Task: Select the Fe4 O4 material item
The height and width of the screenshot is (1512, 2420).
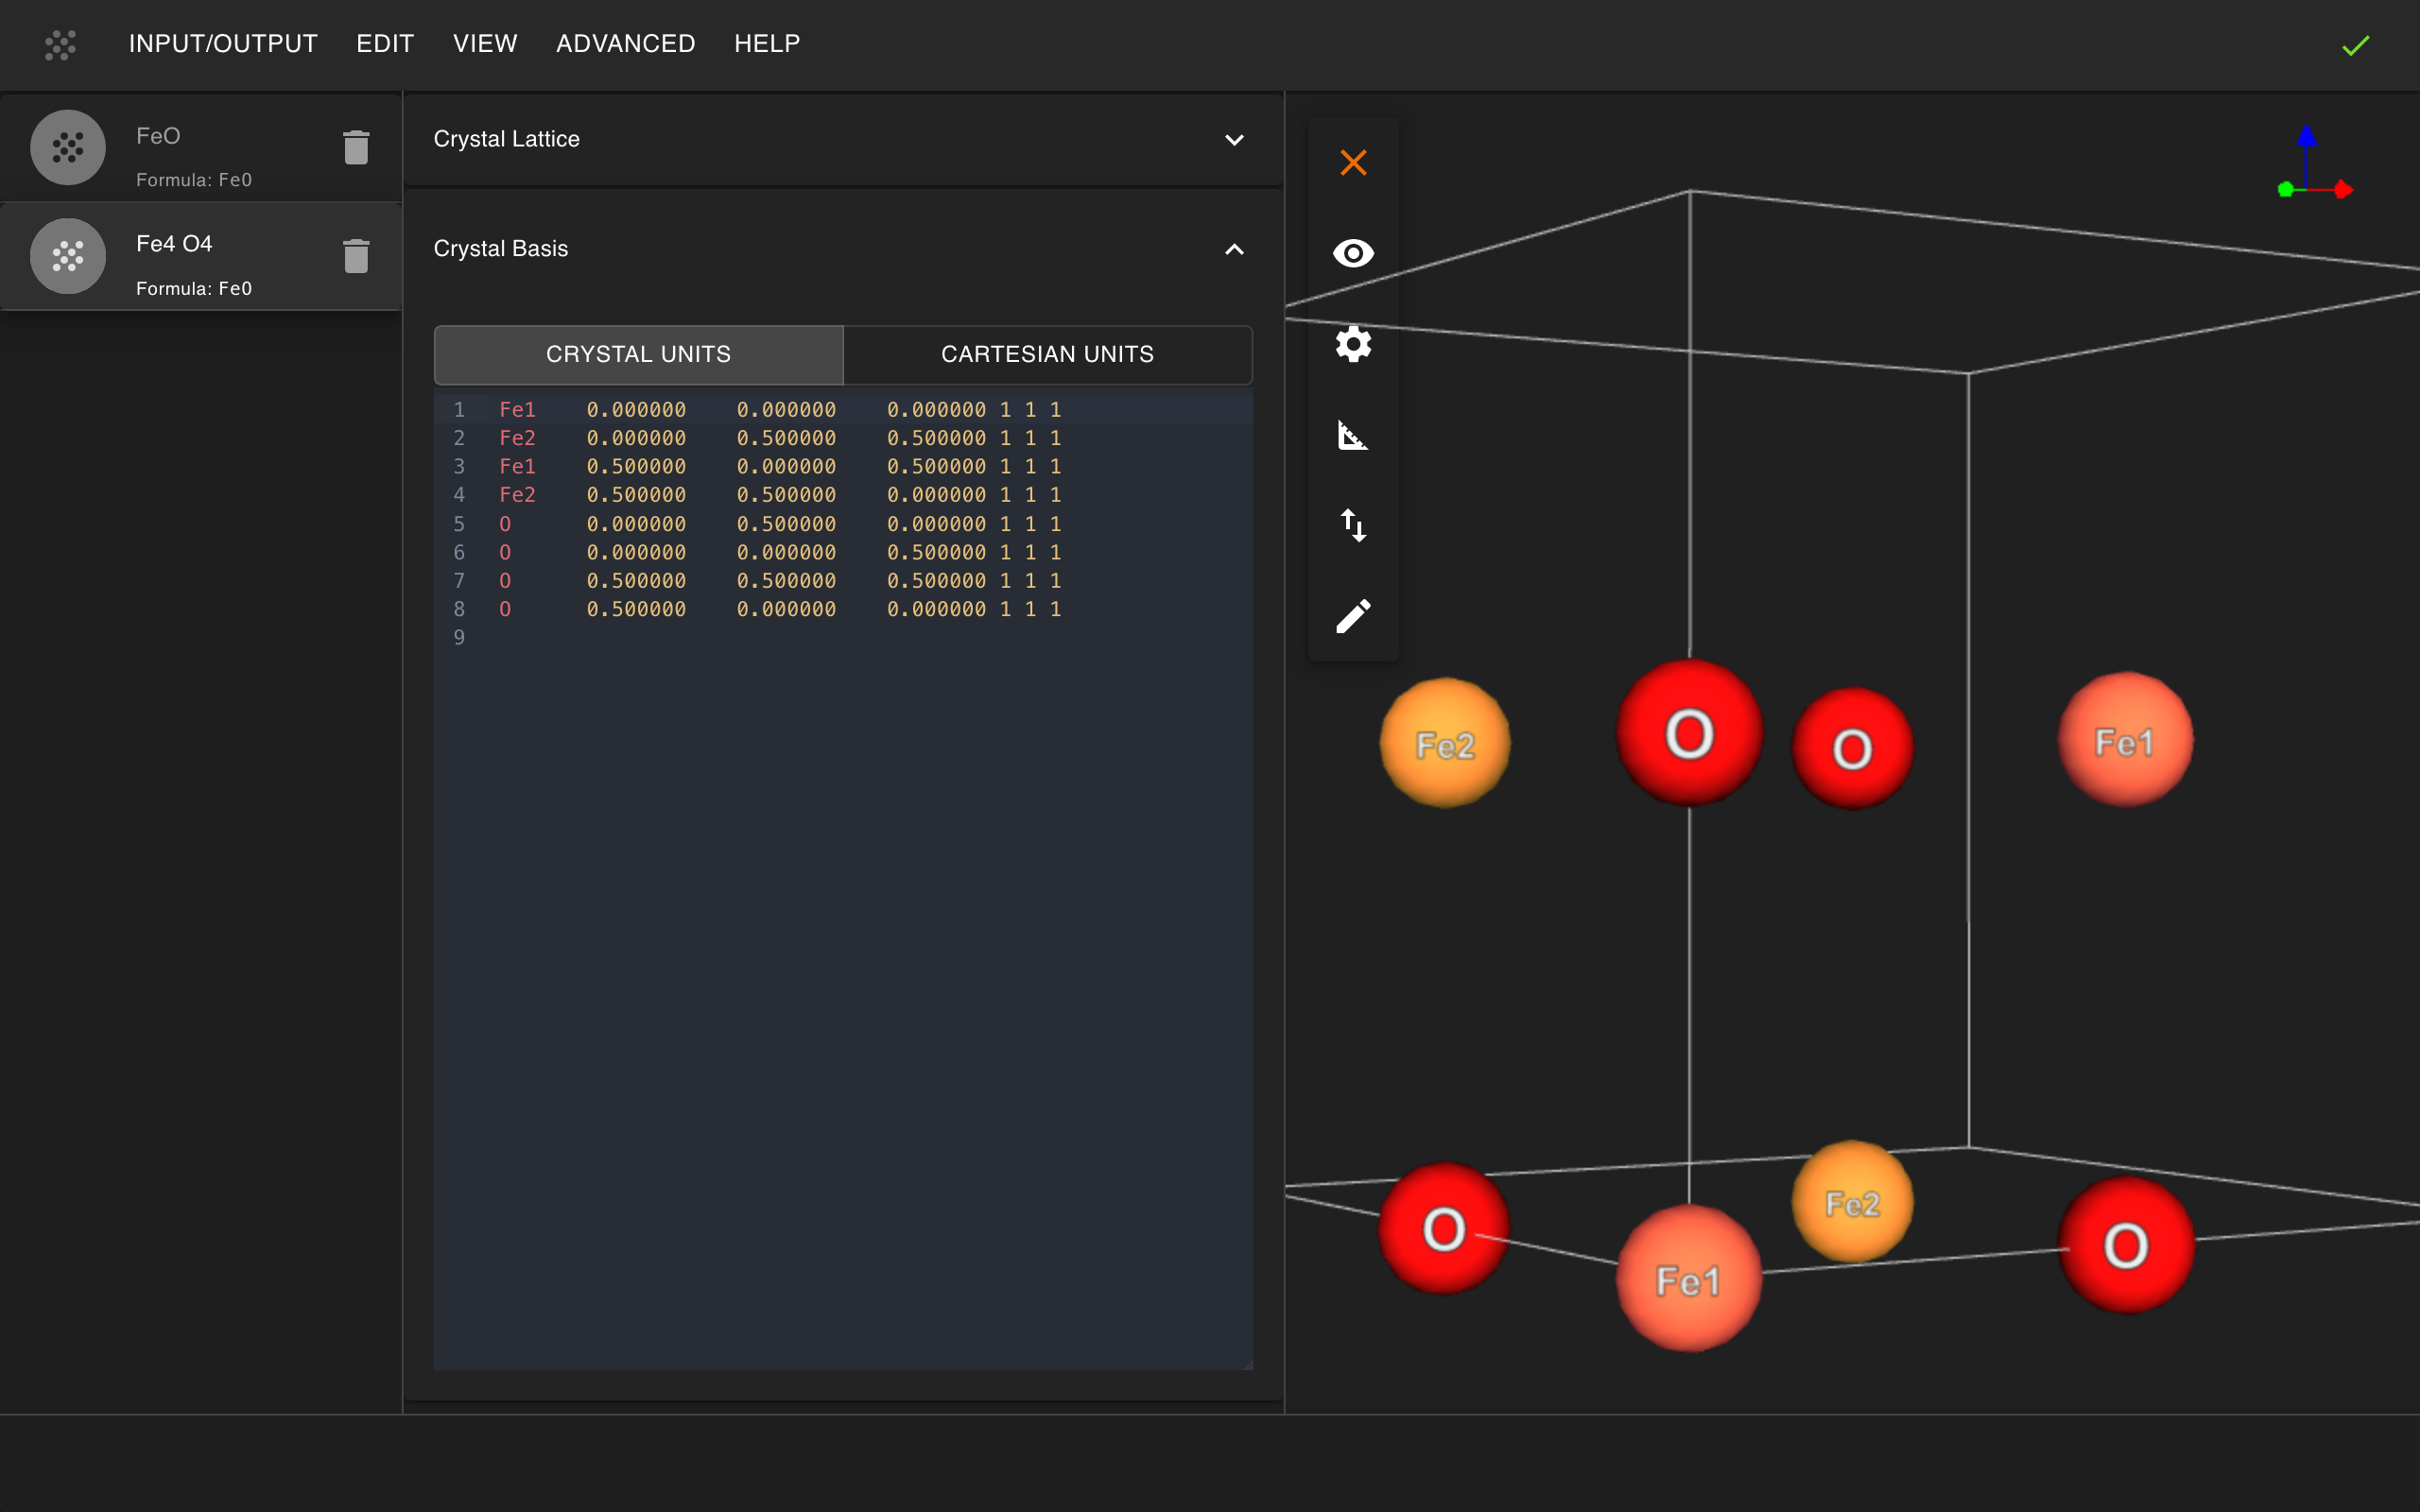Action: [200, 256]
